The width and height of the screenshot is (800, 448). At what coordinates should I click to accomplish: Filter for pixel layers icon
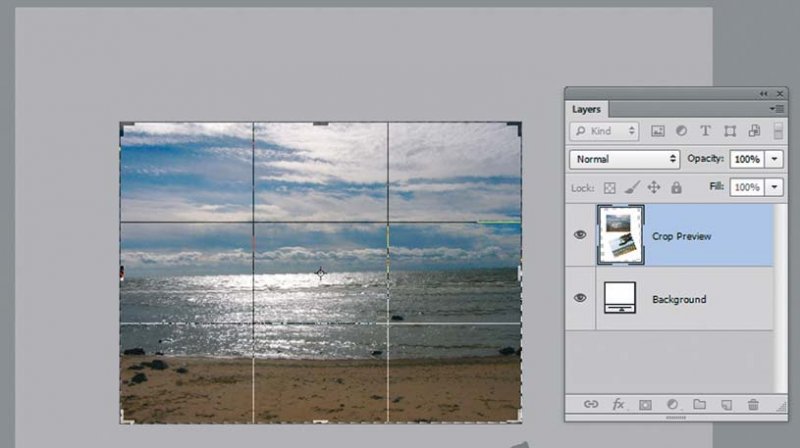point(658,131)
